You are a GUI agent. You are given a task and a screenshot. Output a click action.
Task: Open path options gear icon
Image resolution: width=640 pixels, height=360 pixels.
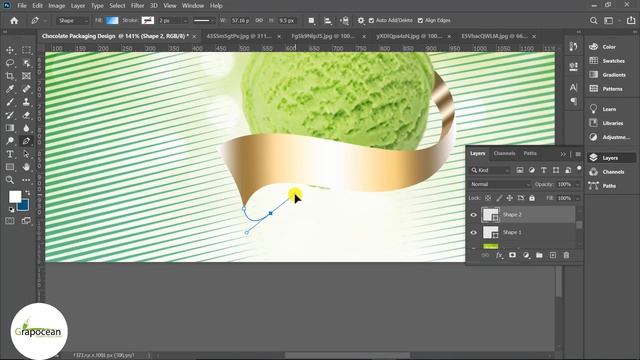[x=361, y=20]
